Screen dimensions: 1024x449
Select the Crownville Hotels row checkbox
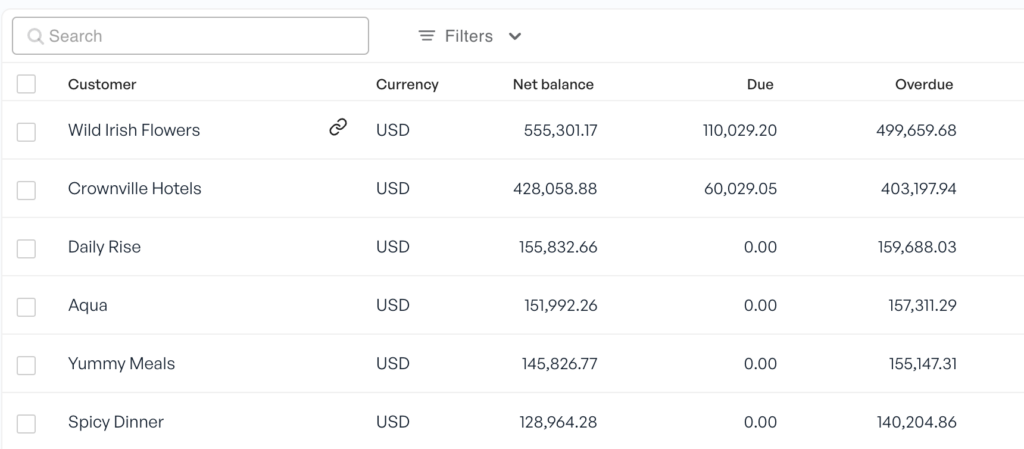point(26,191)
